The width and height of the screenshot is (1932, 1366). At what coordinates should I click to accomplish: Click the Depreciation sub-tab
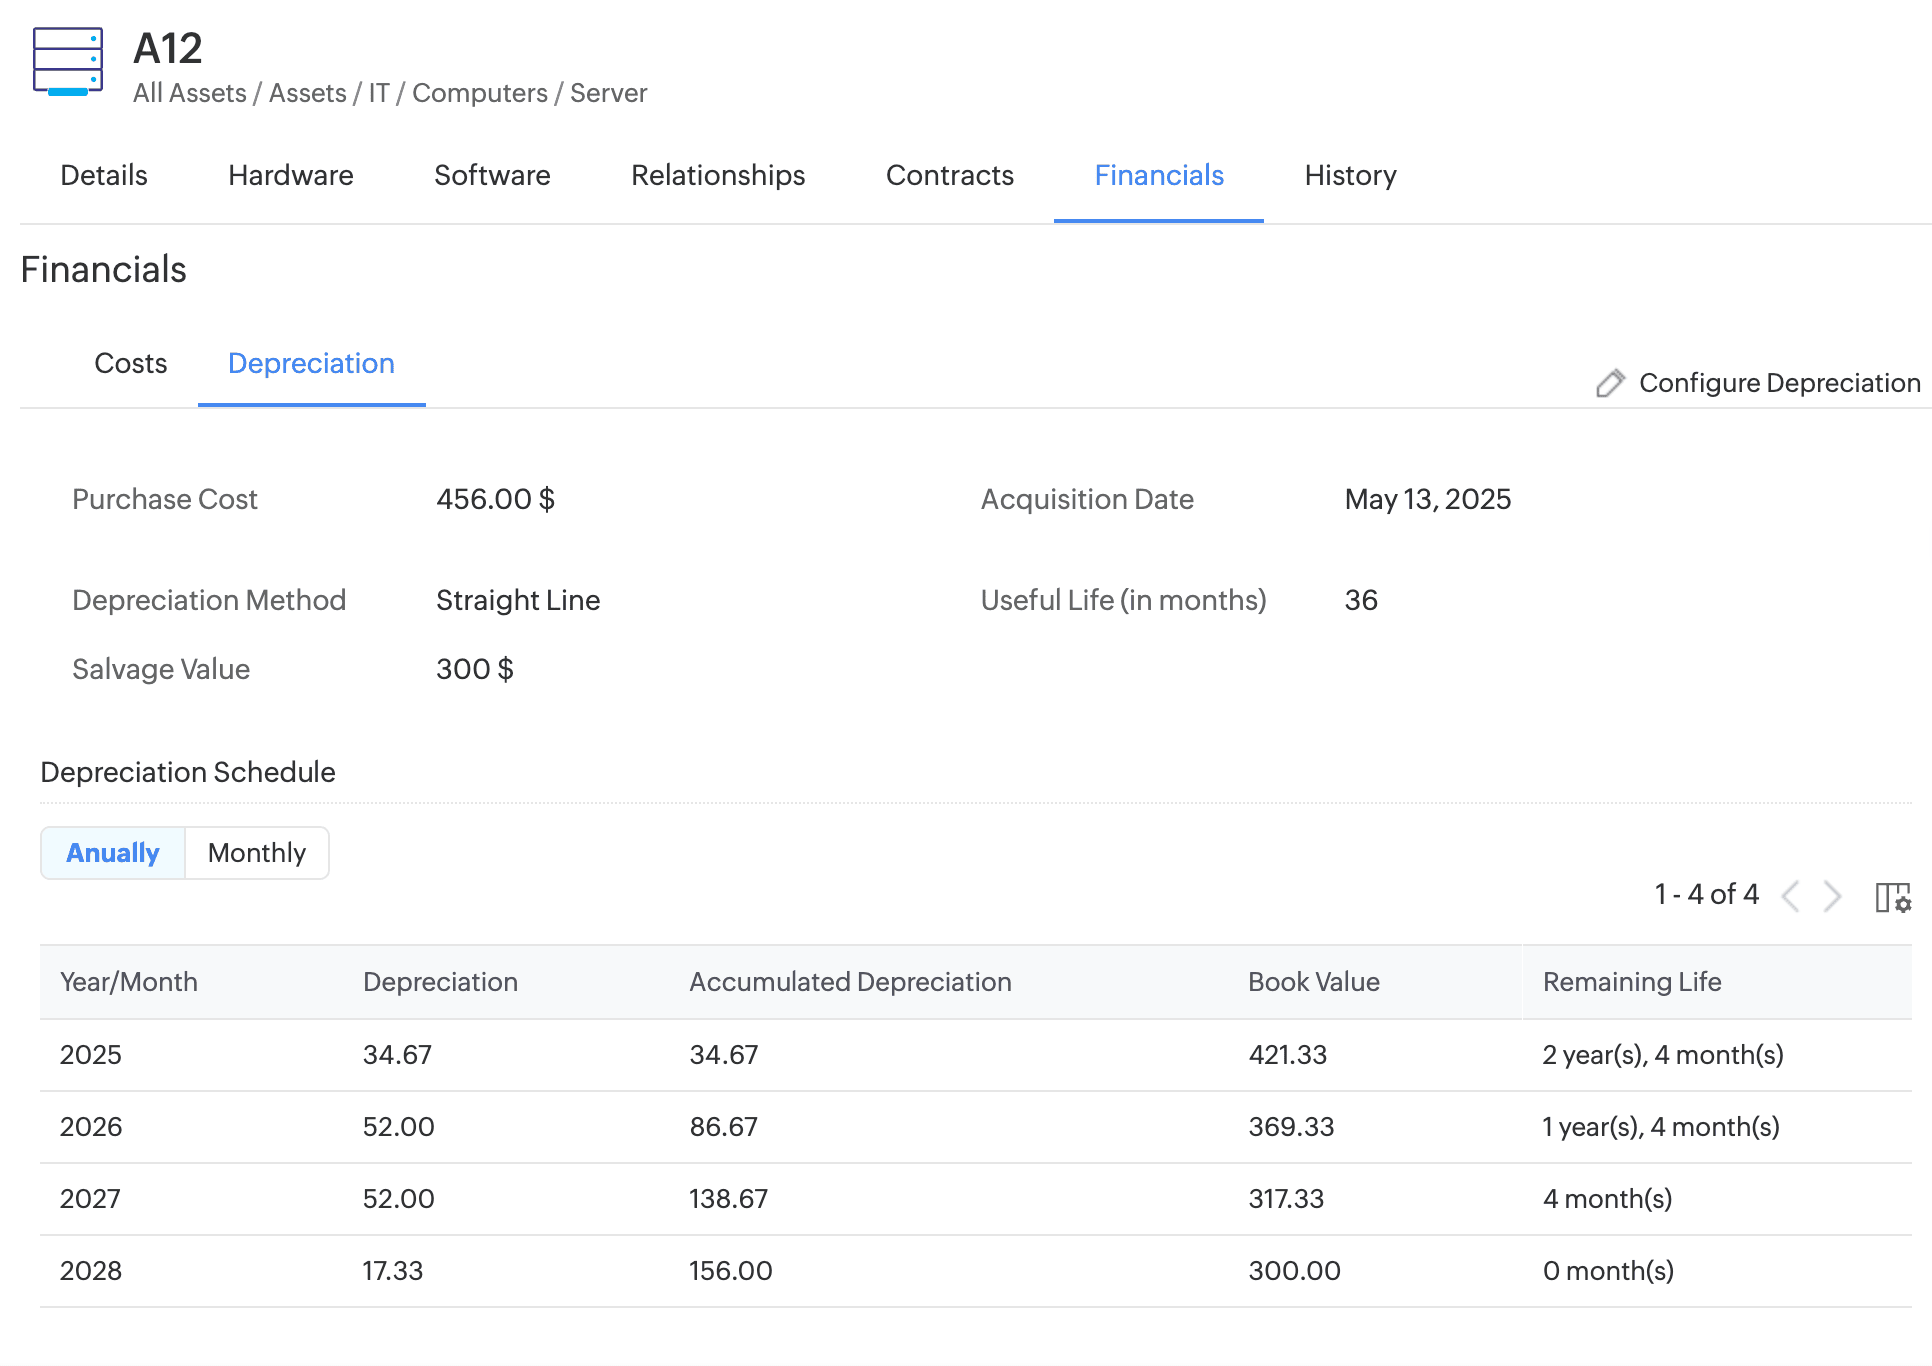click(311, 364)
